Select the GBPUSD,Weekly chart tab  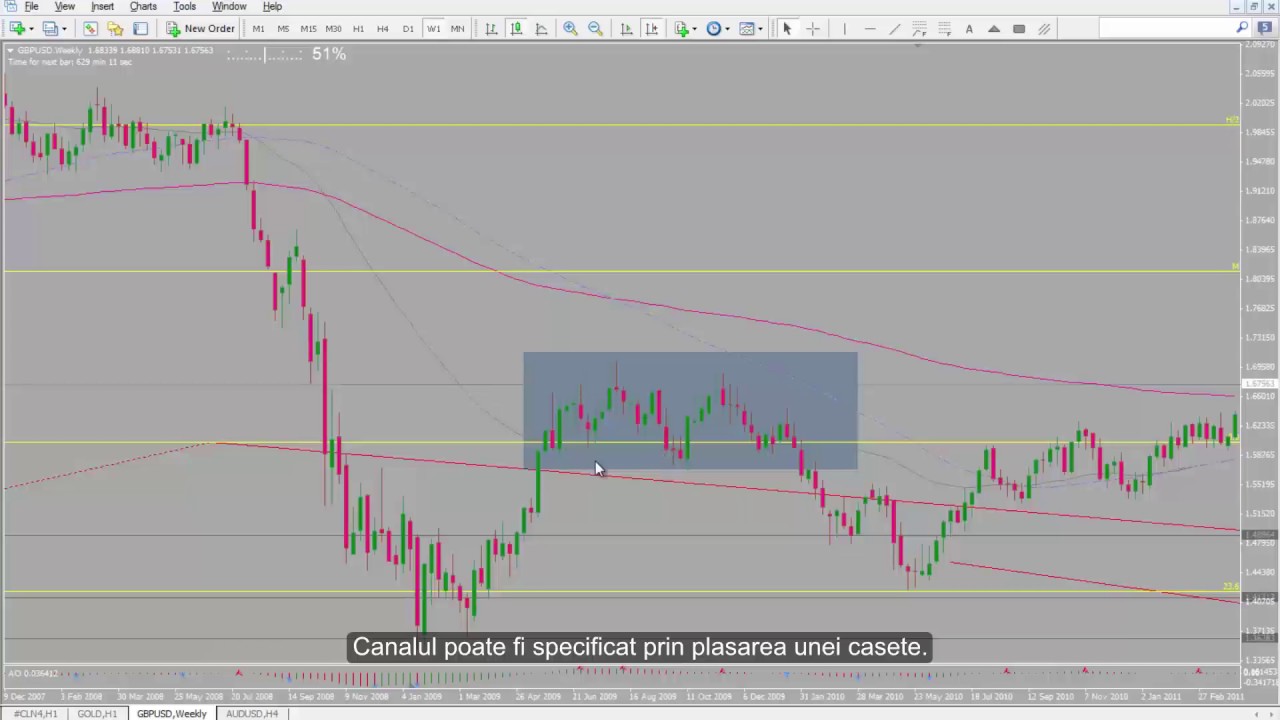pyautogui.click(x=172, y=714)
